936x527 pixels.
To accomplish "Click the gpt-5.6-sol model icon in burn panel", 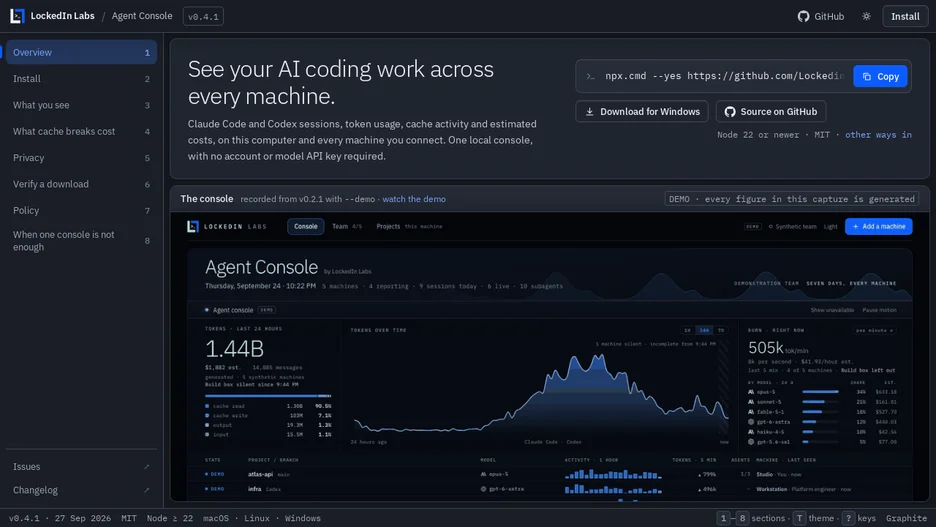I will pos(751,442).
